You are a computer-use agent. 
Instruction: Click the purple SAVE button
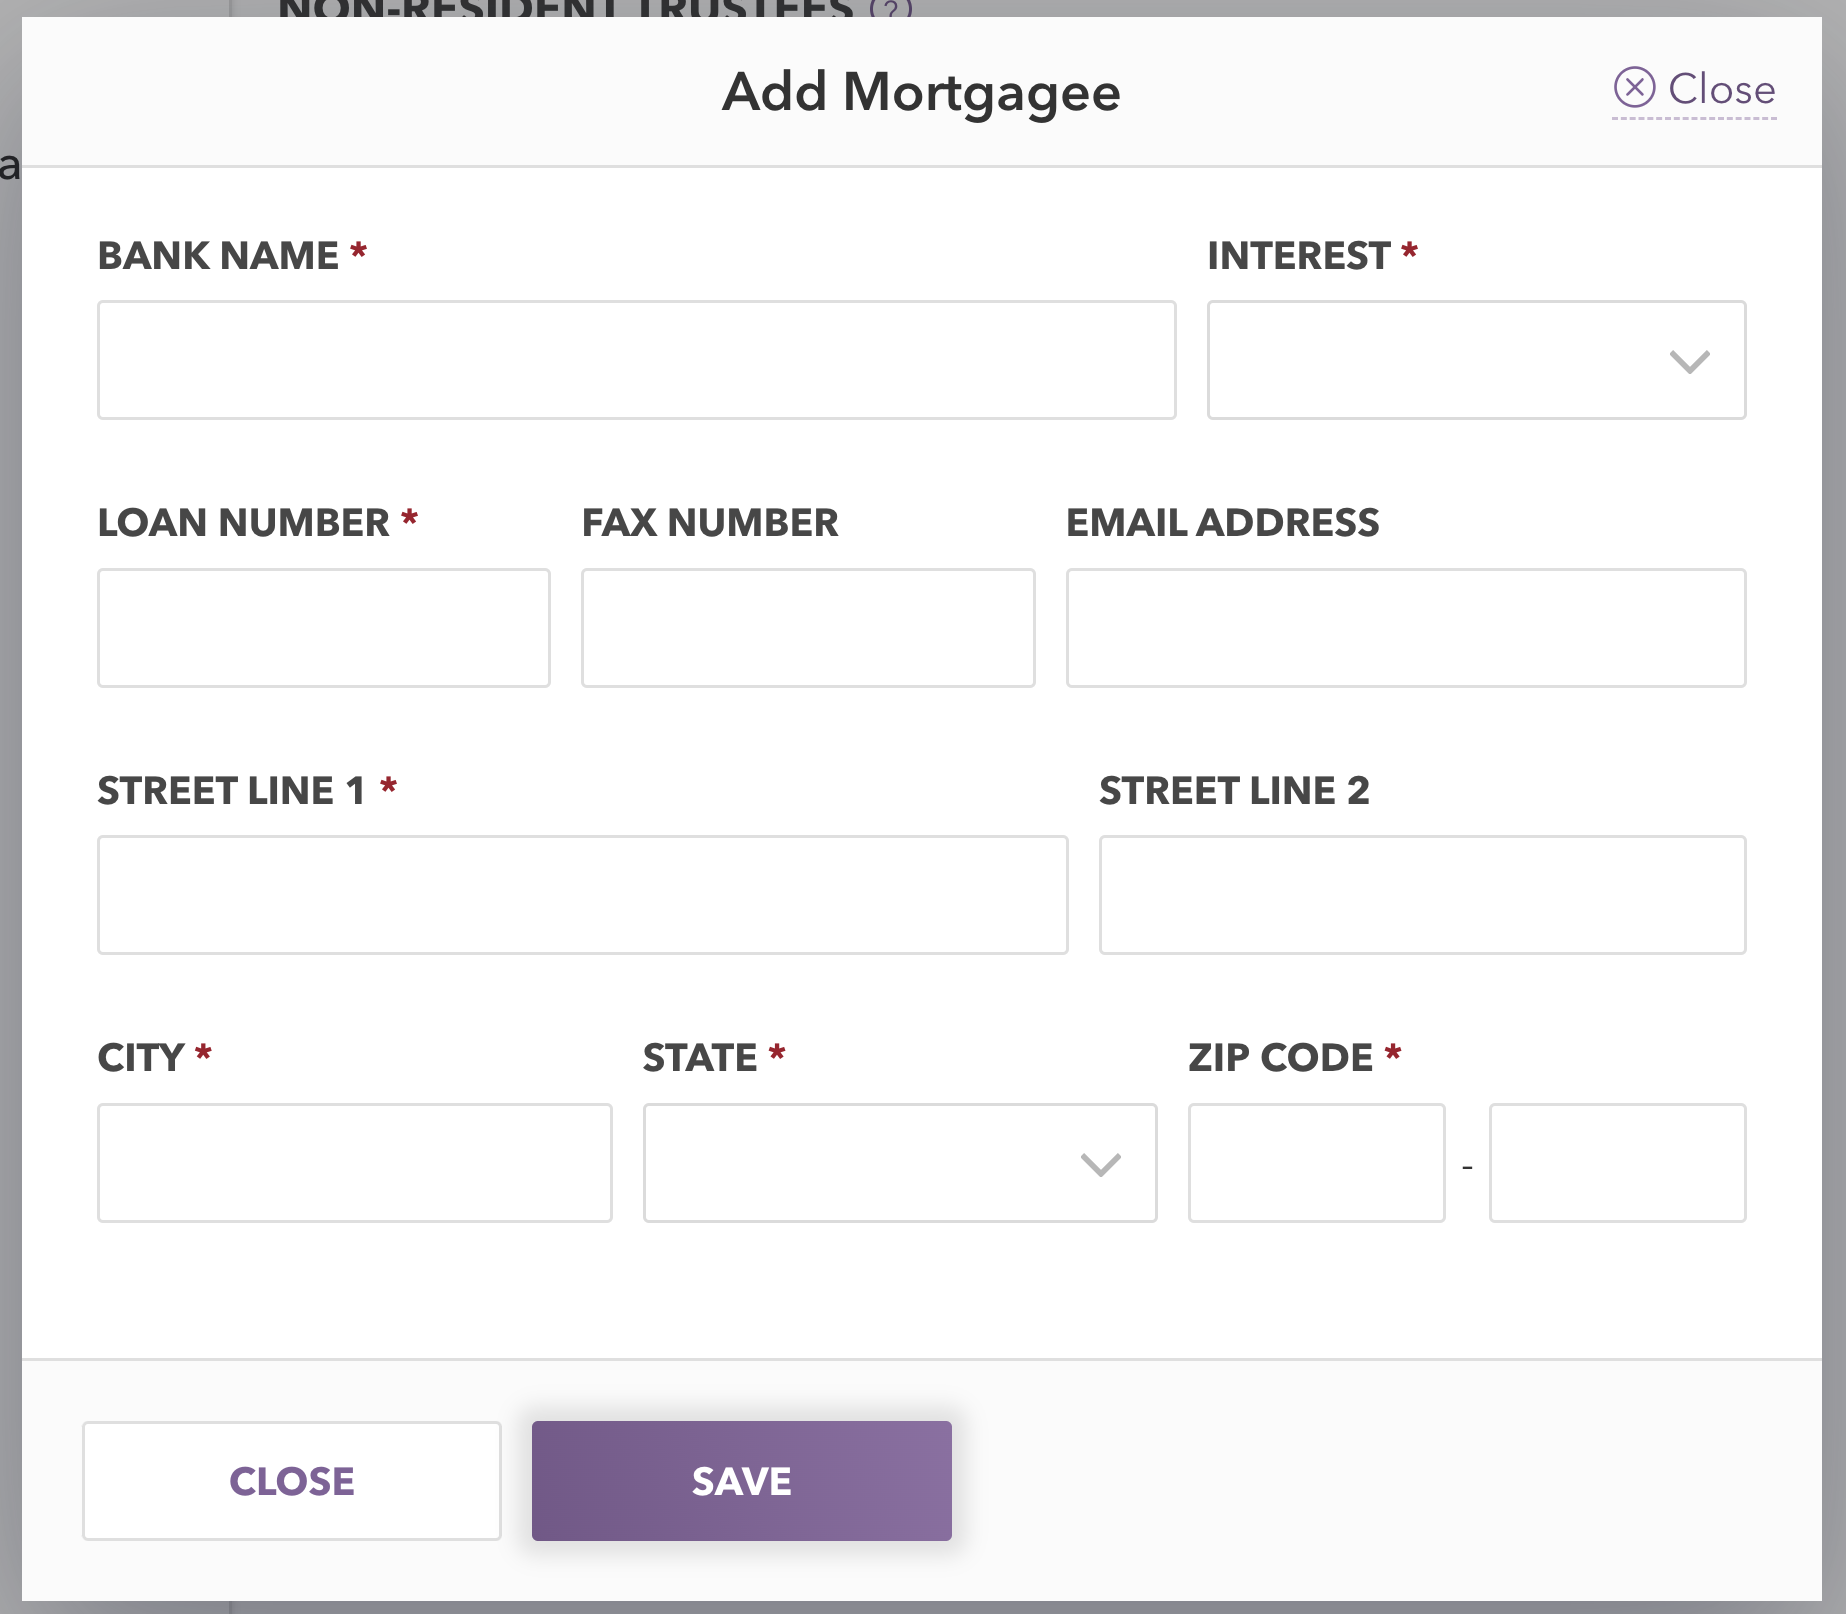click(x=741, y=1481)
